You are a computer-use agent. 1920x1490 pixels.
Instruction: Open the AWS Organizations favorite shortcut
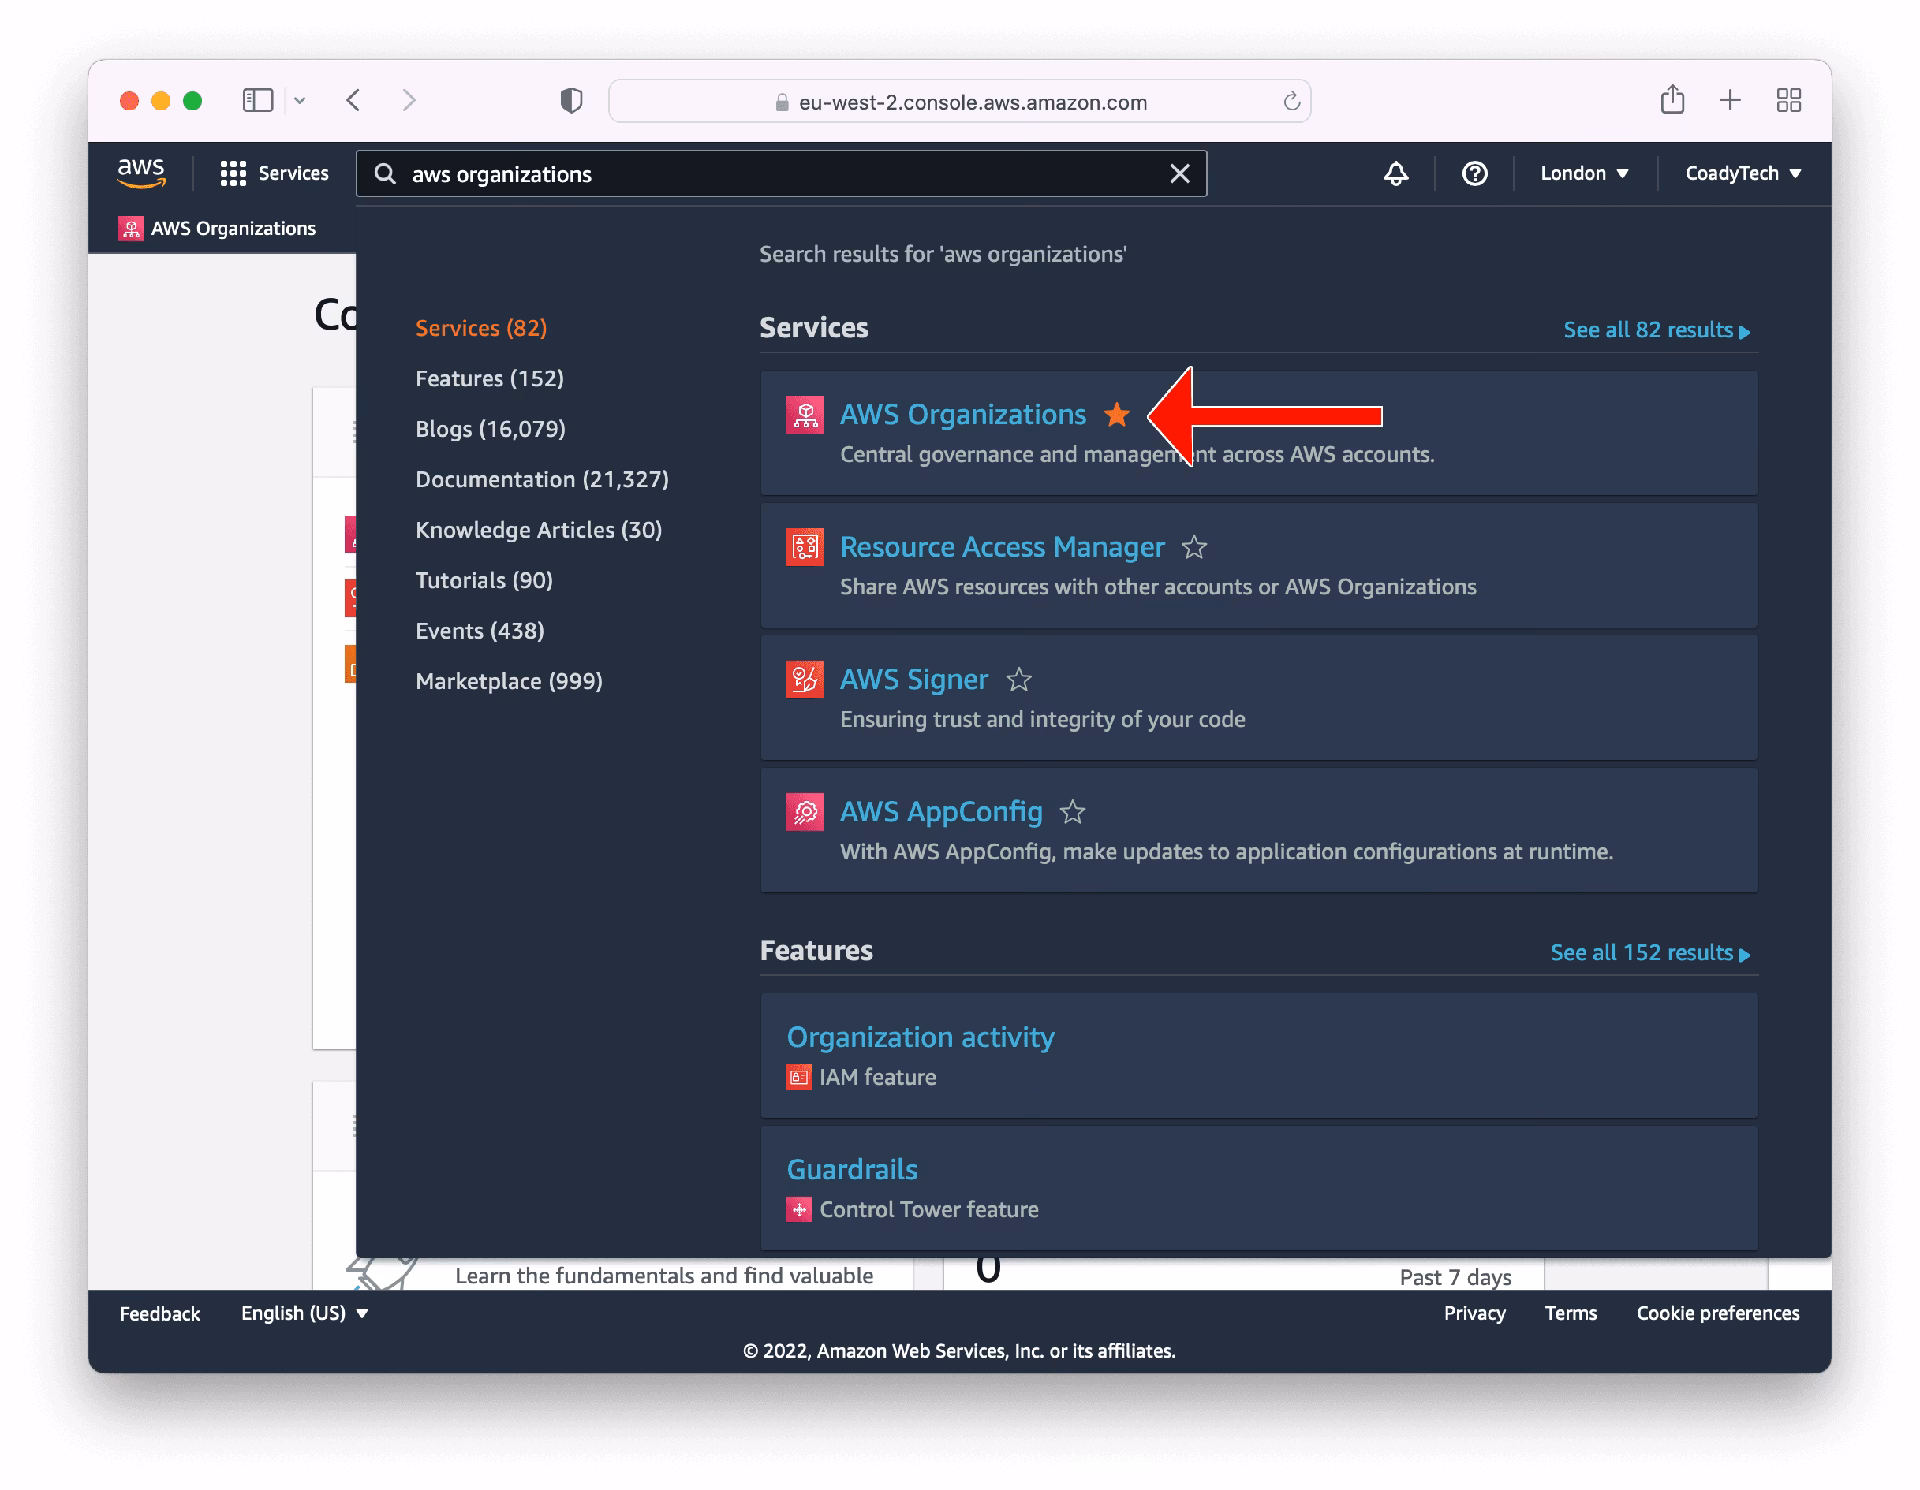(218, 229)
